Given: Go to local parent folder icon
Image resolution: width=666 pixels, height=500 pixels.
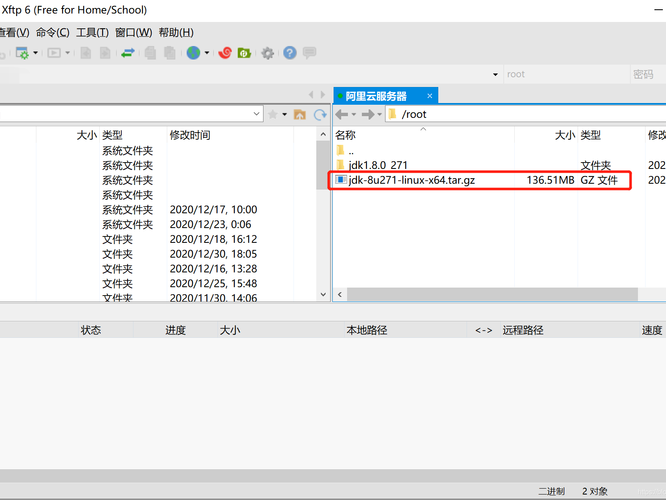Looking at the screenshot, I should (300, 114).
